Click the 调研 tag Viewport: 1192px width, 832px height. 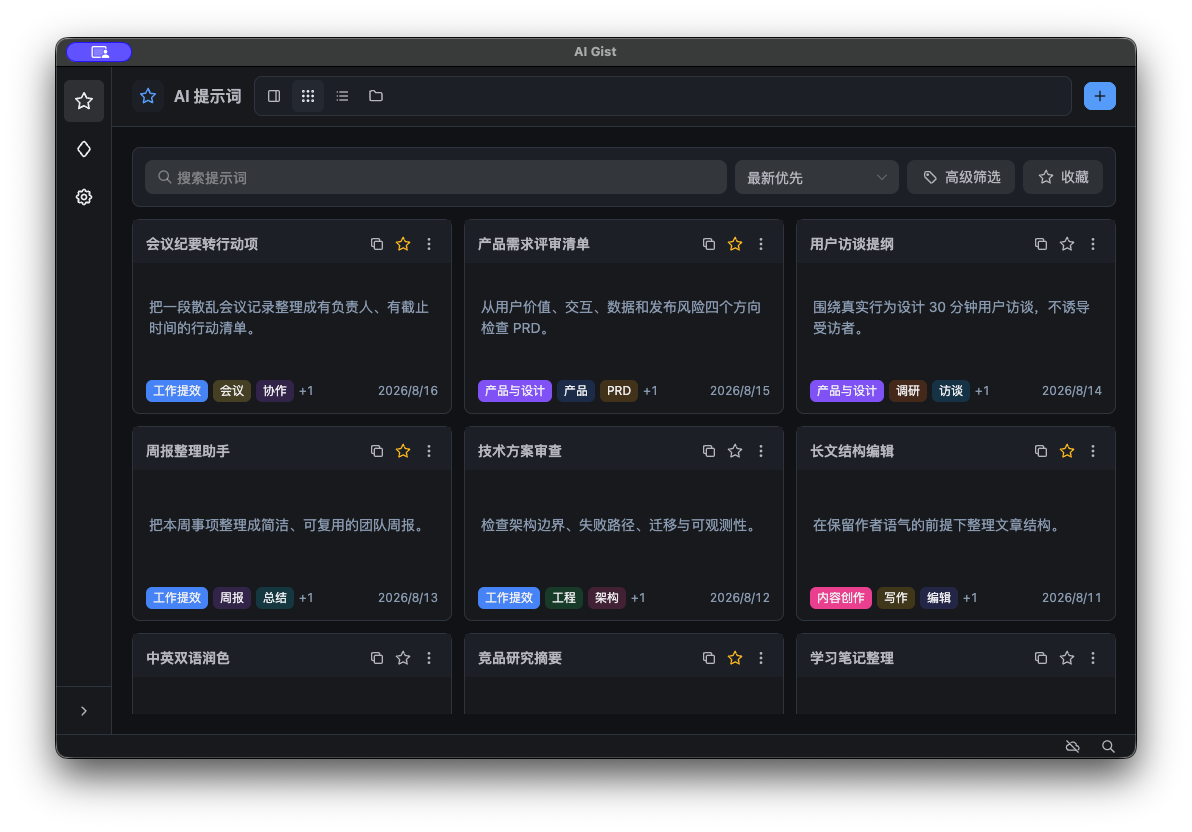pyautogui.click(x=908, y=391)
